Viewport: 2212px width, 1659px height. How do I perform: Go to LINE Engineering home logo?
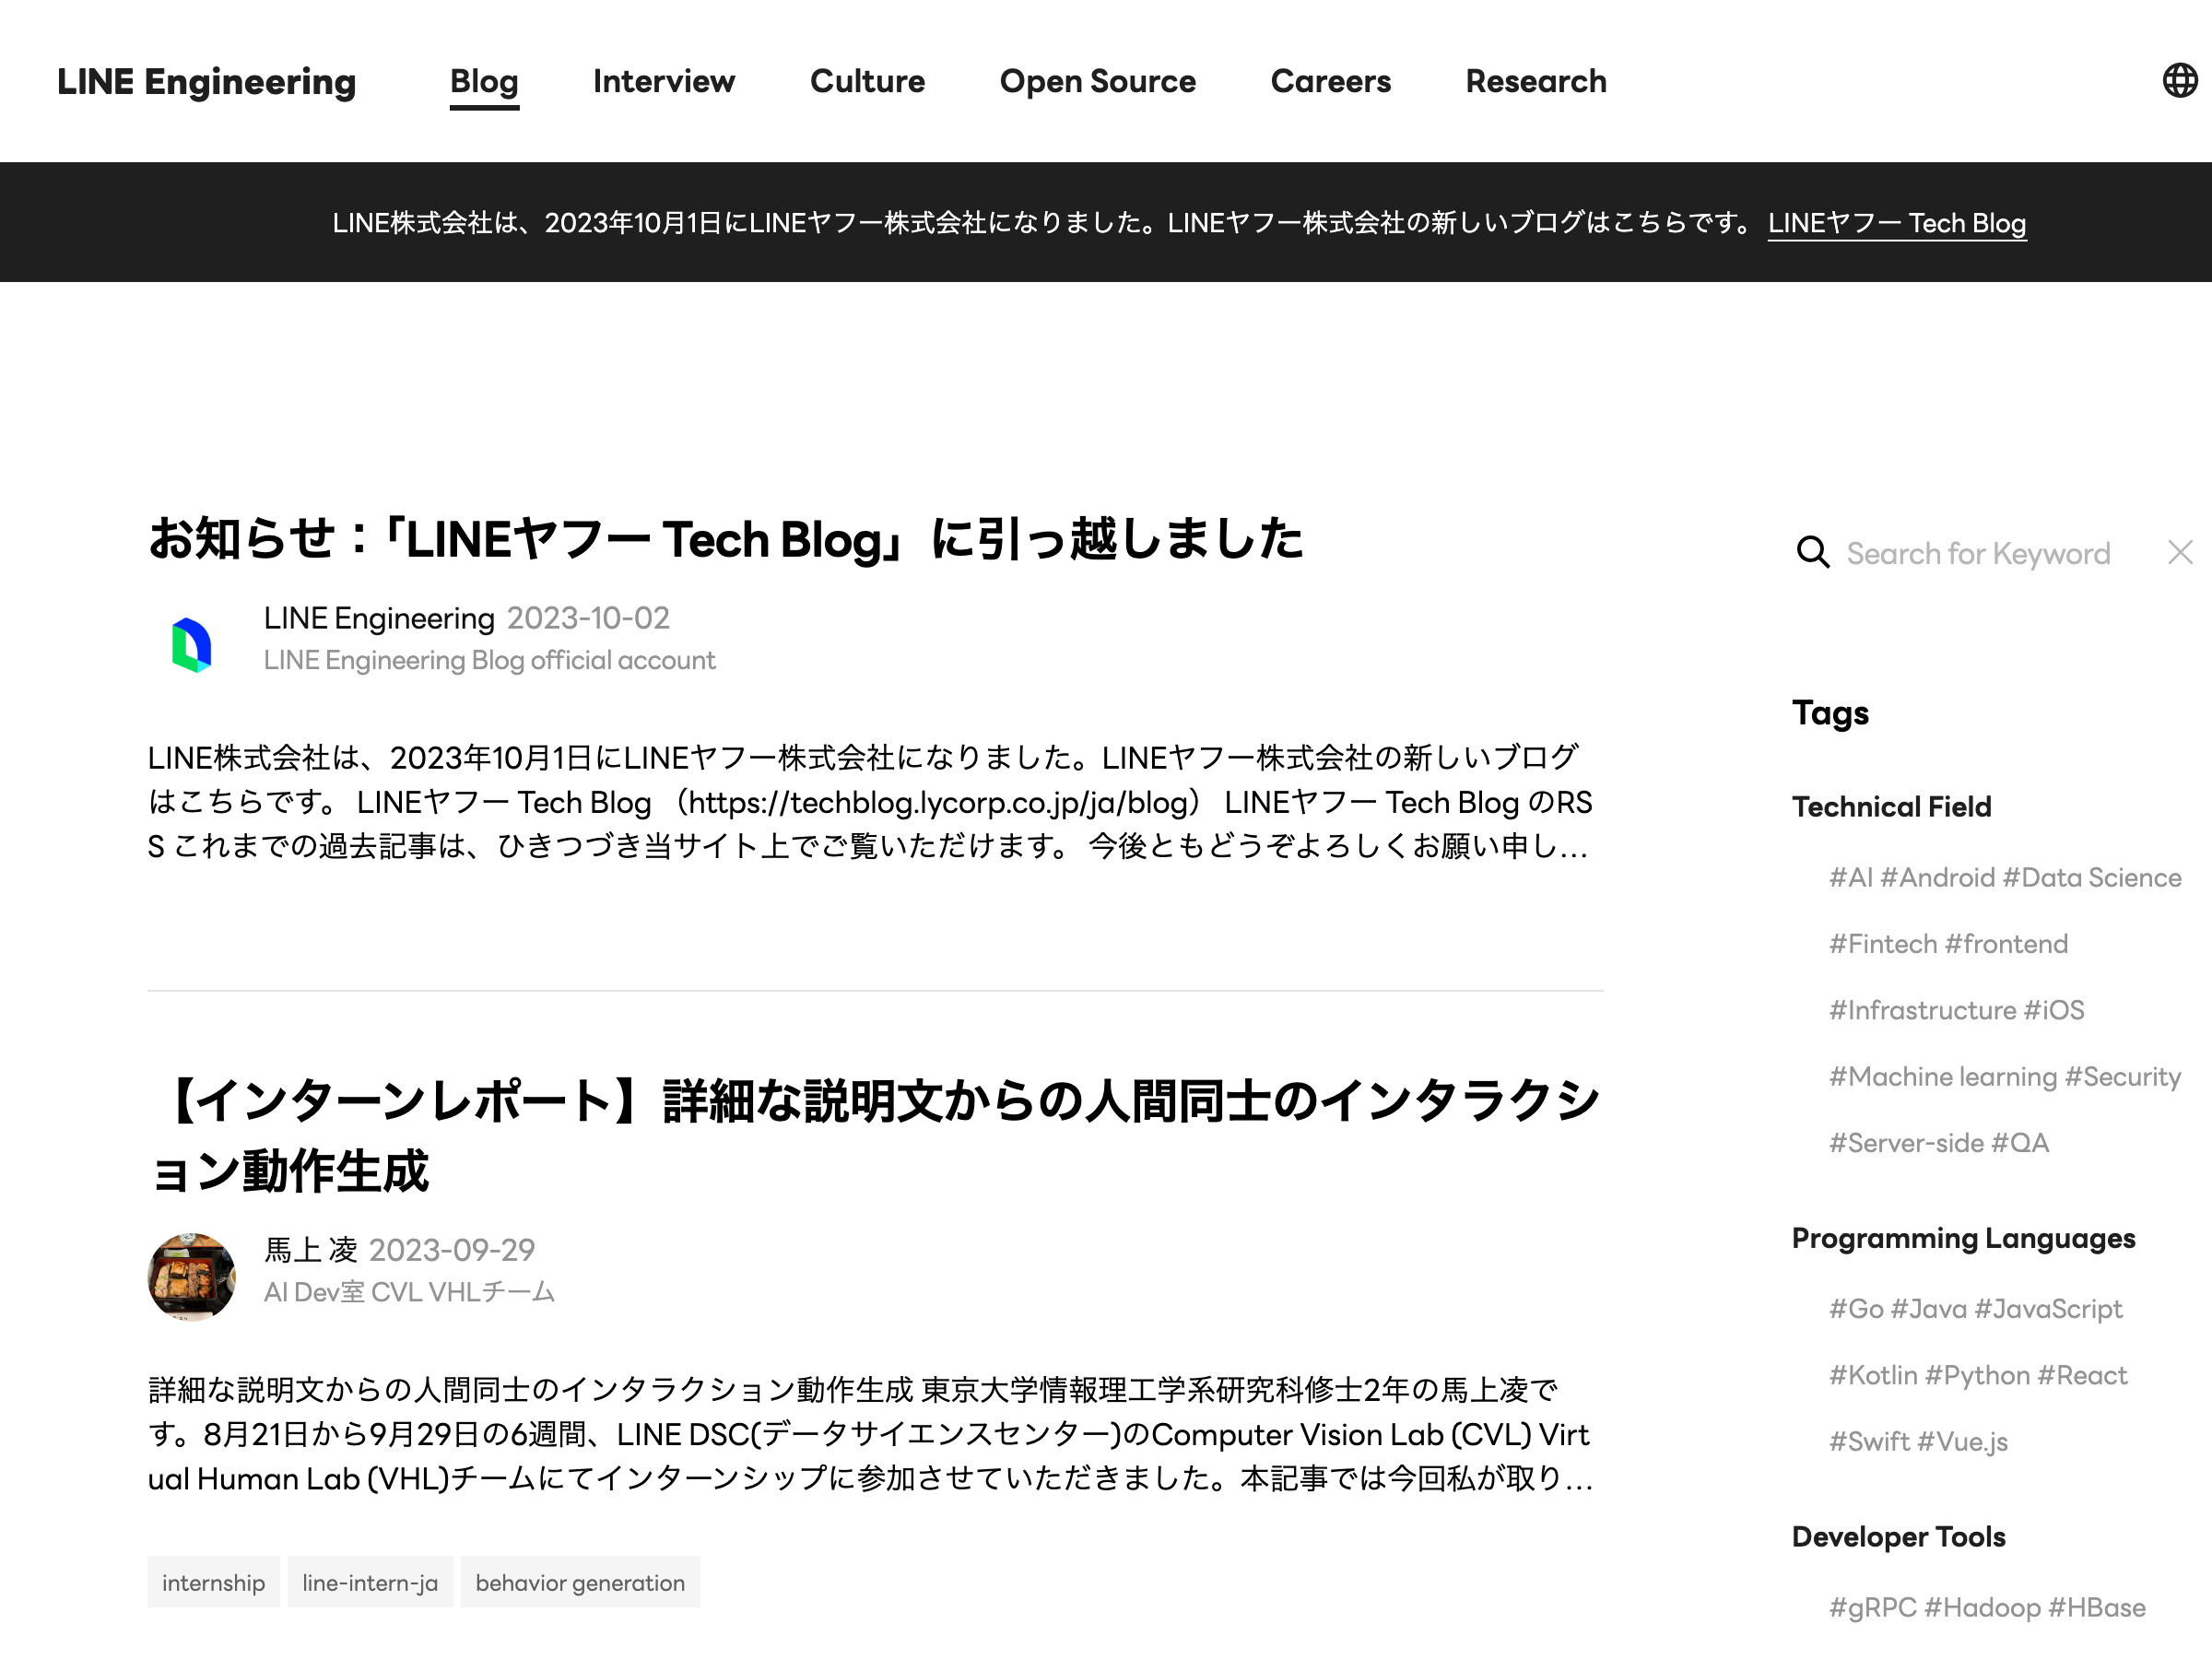(206, 81)
